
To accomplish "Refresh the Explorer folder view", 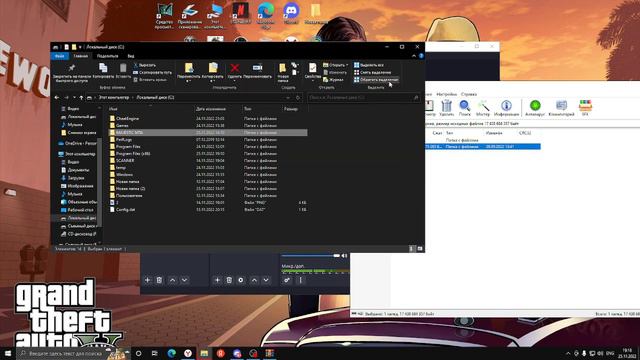I will [298, 98].
